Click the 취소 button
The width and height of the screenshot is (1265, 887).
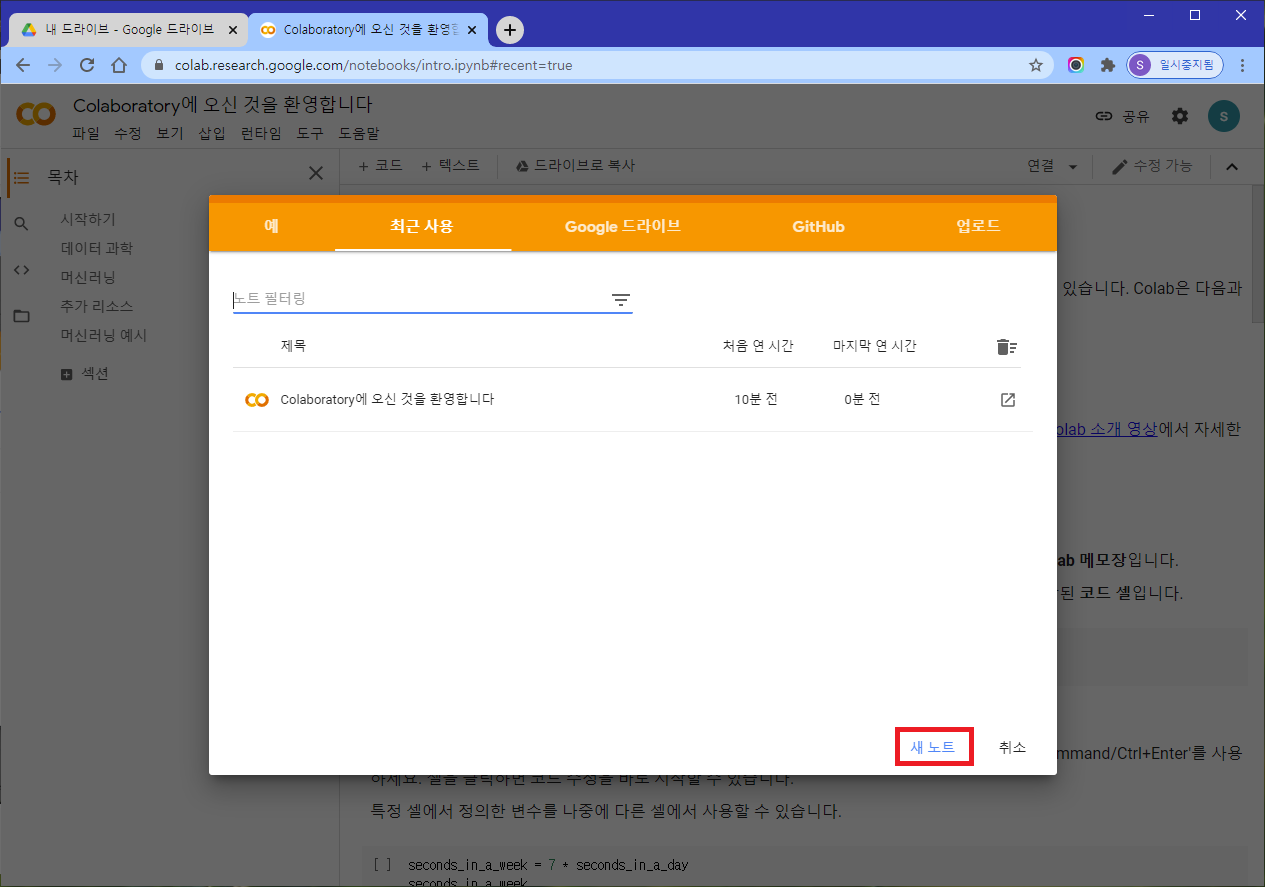pyautogui.click(x=1012, y=747)
